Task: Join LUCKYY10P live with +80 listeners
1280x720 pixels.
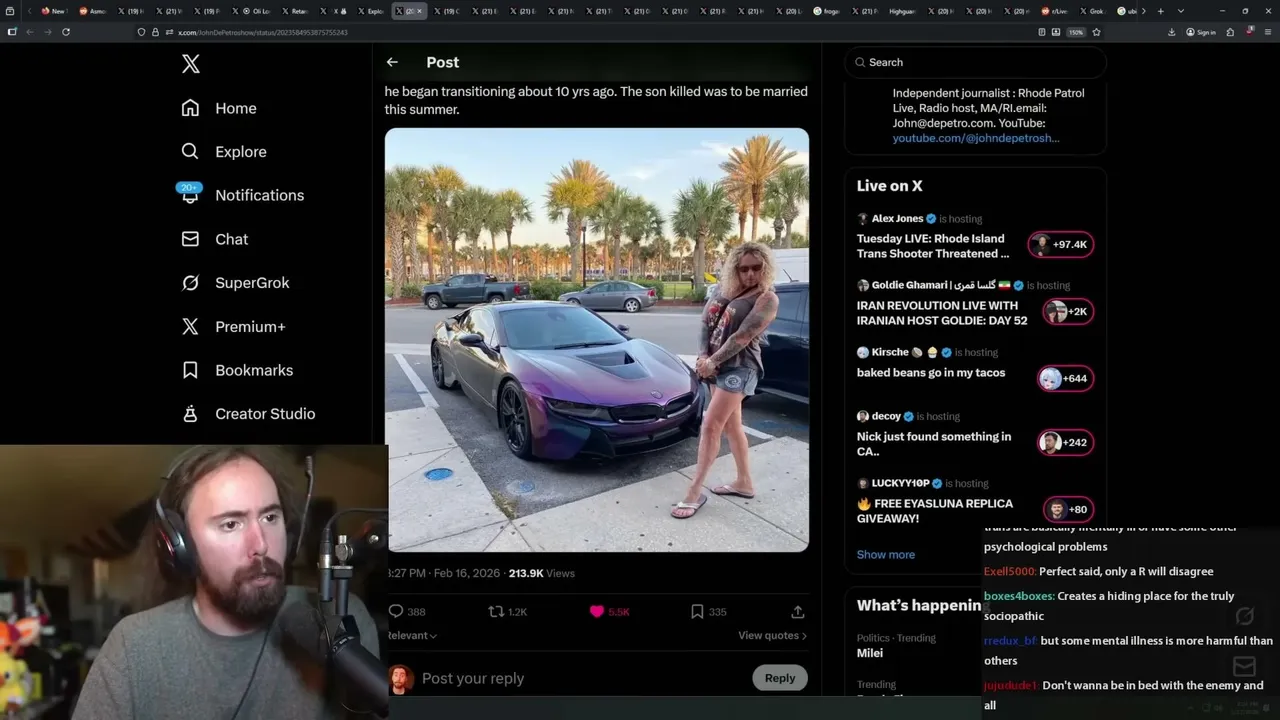Action: [x=1068, y=510]
